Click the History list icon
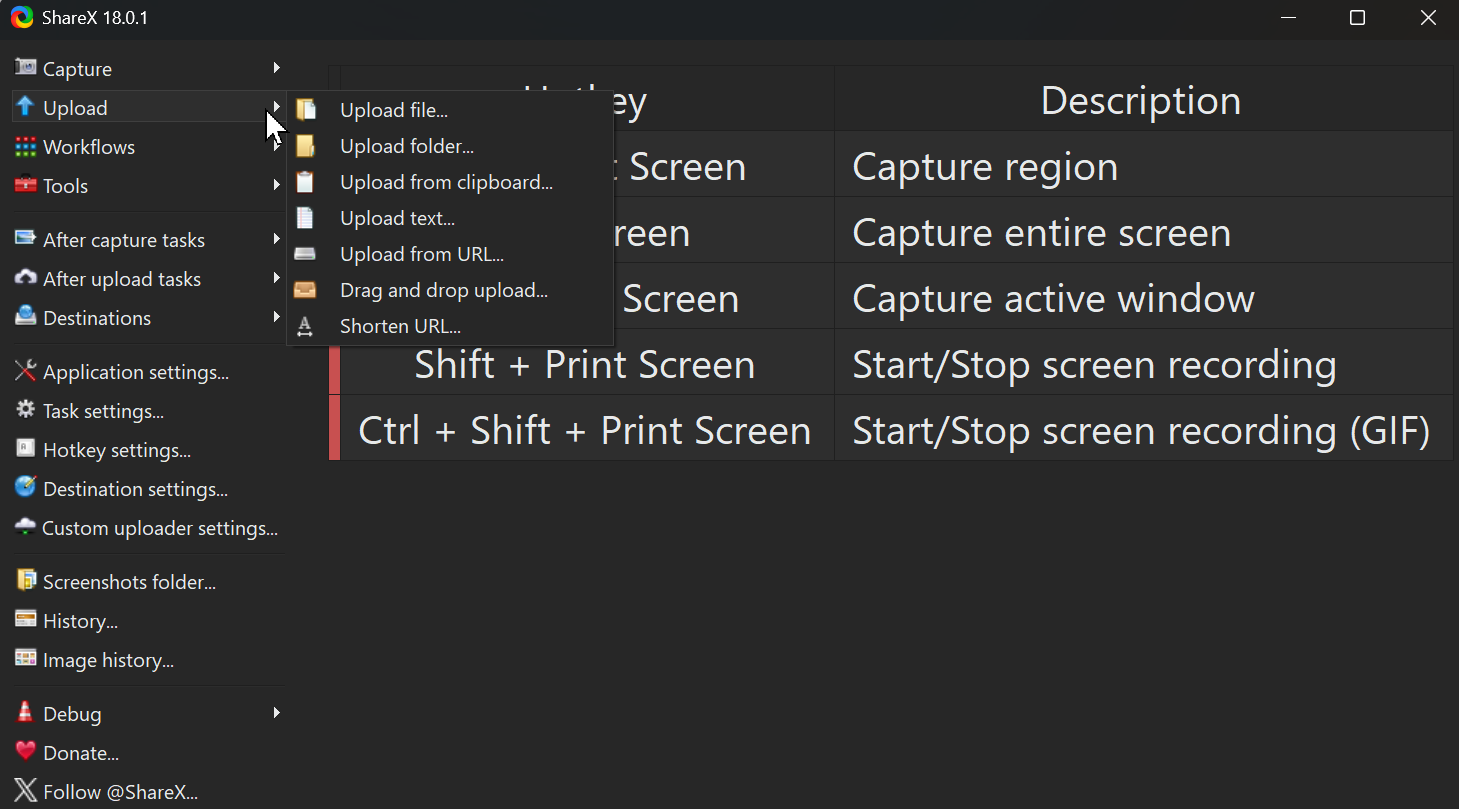Viewport: 1459px width, 809px height. pos(25,620)
